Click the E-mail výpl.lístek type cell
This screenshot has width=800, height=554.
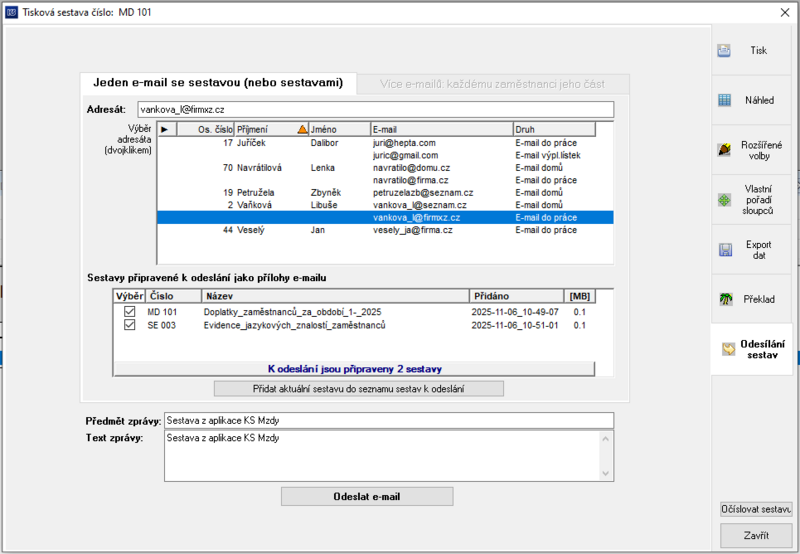point(548,155)
